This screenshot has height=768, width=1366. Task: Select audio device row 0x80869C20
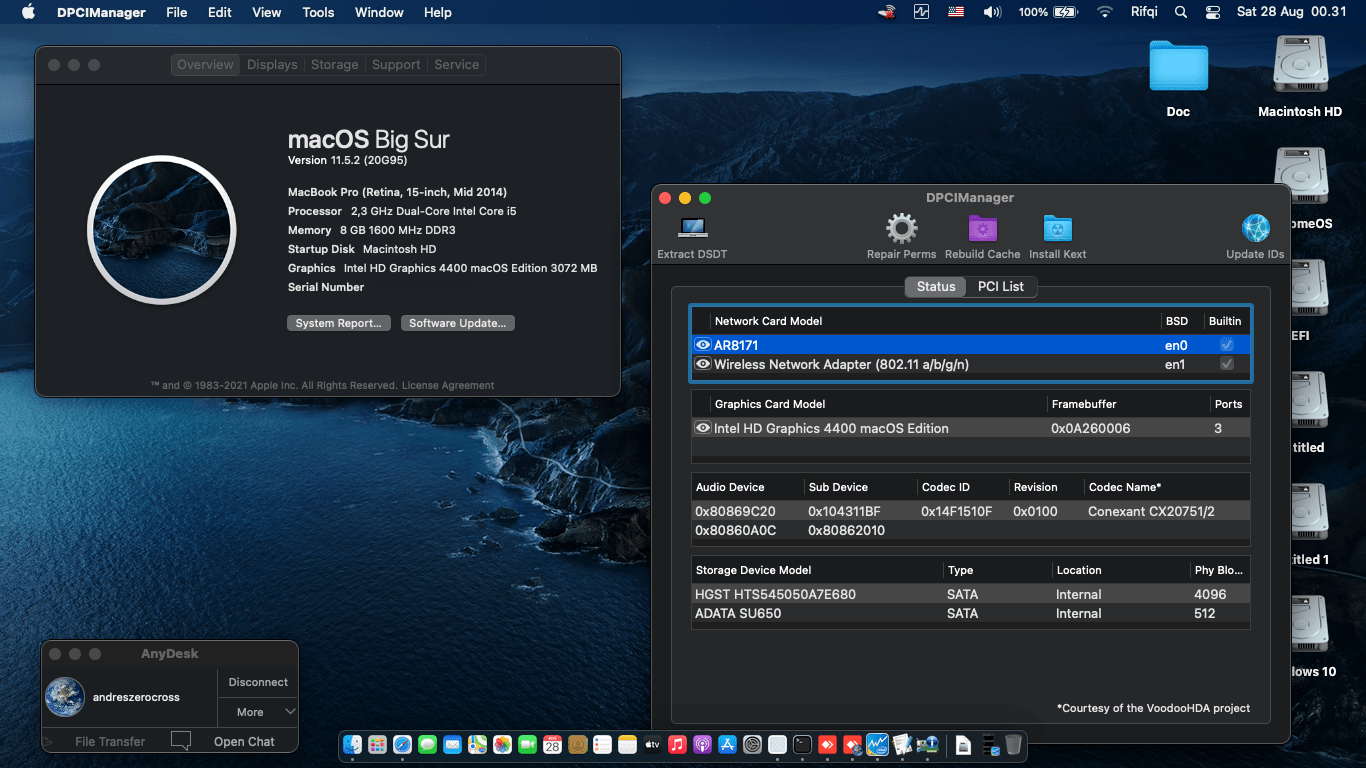[x=970, y=511]
